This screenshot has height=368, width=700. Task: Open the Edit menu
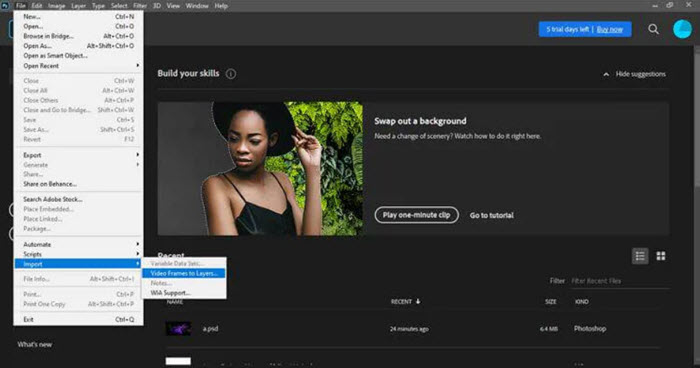pos(37,6)
